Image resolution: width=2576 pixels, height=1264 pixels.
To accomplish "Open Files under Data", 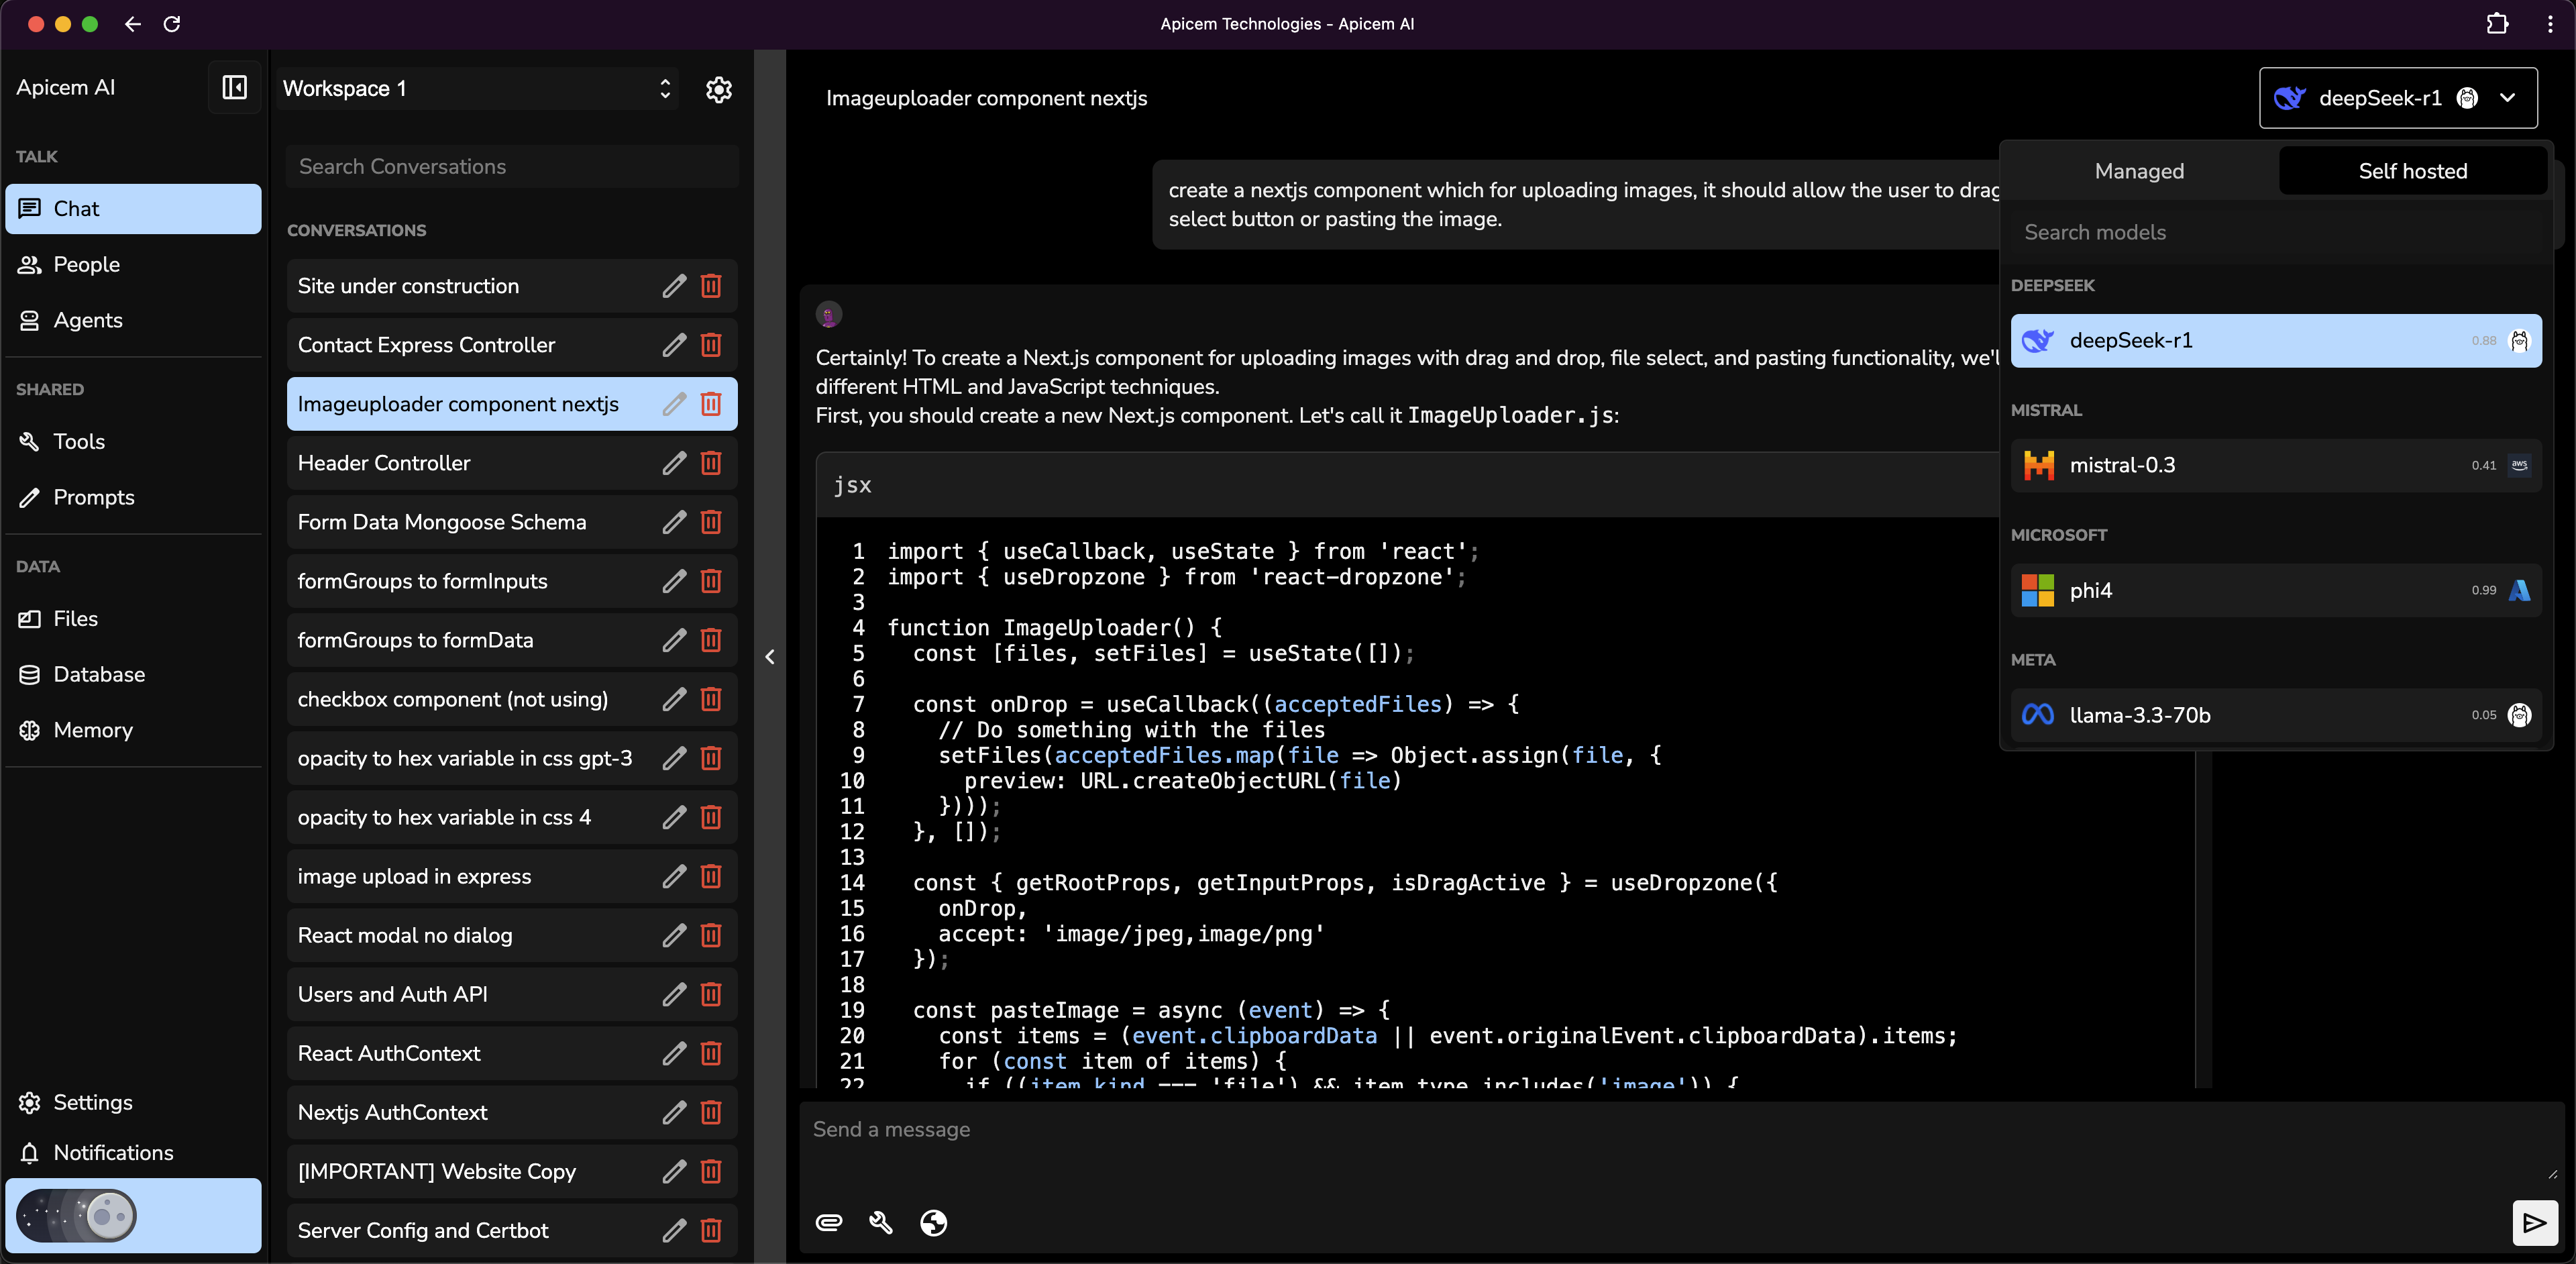I will 133,619.
